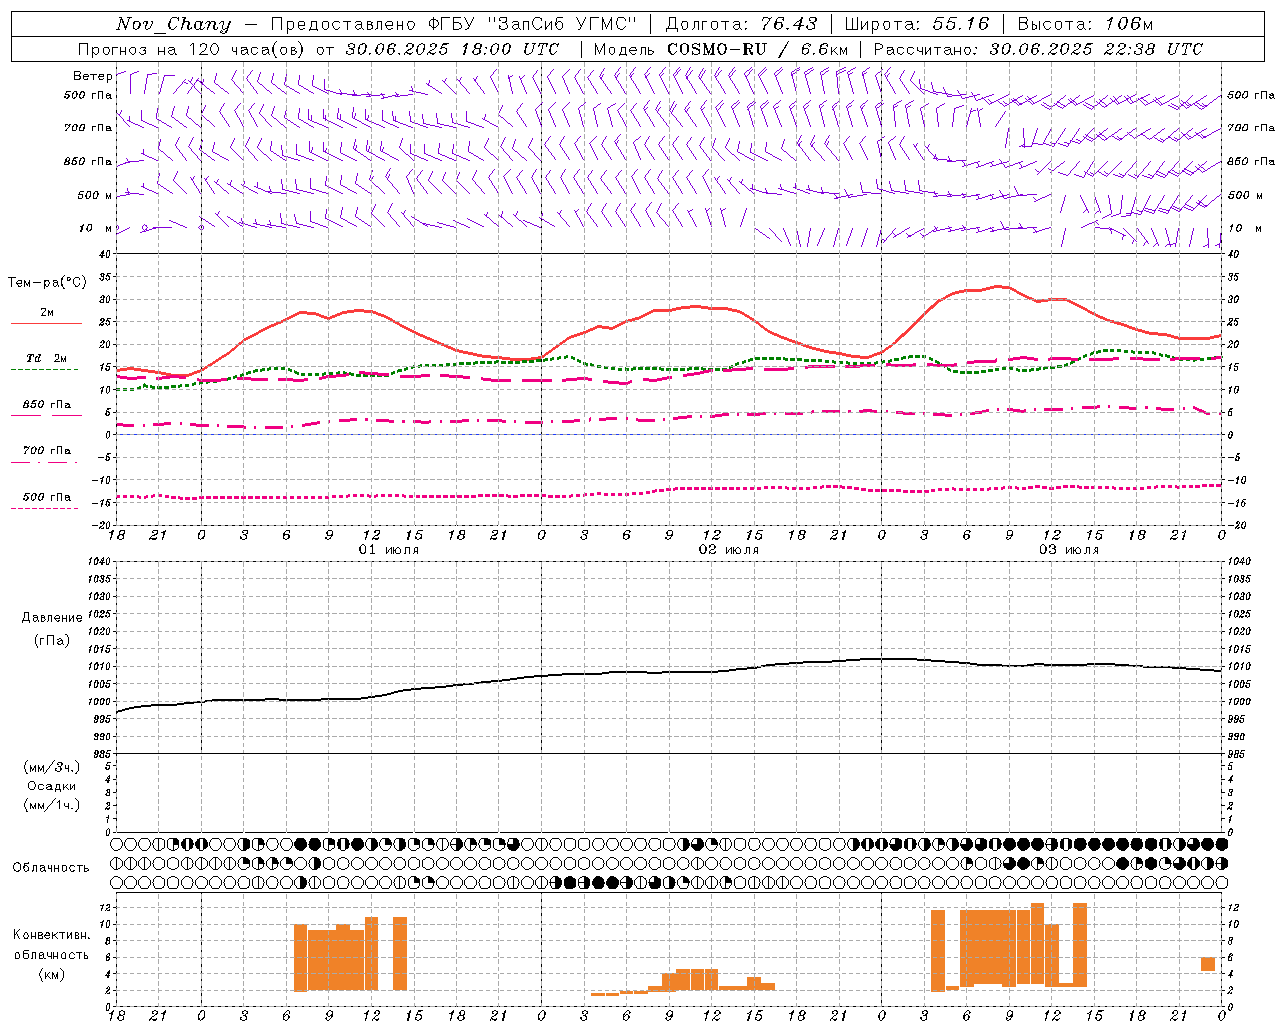This screenshot has width=1280, height=1024.
Task: Click the (мм/3ч.) precipitation unit label
Action: point(52,767)
